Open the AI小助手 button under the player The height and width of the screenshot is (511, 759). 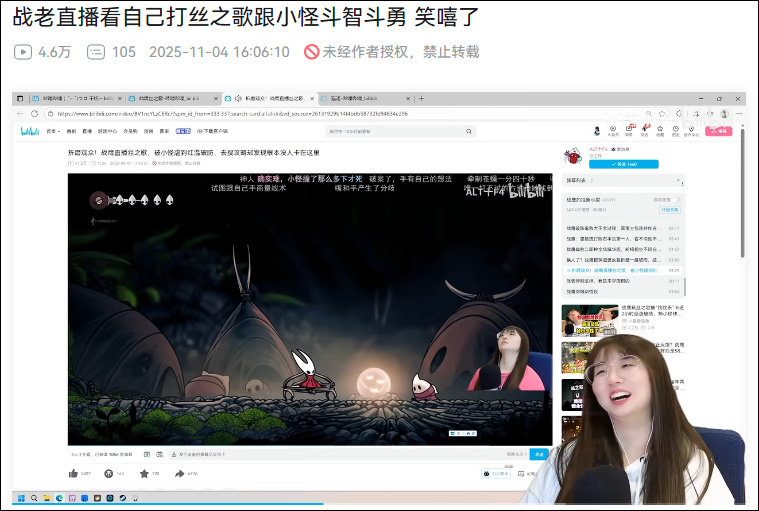point(495,473)
